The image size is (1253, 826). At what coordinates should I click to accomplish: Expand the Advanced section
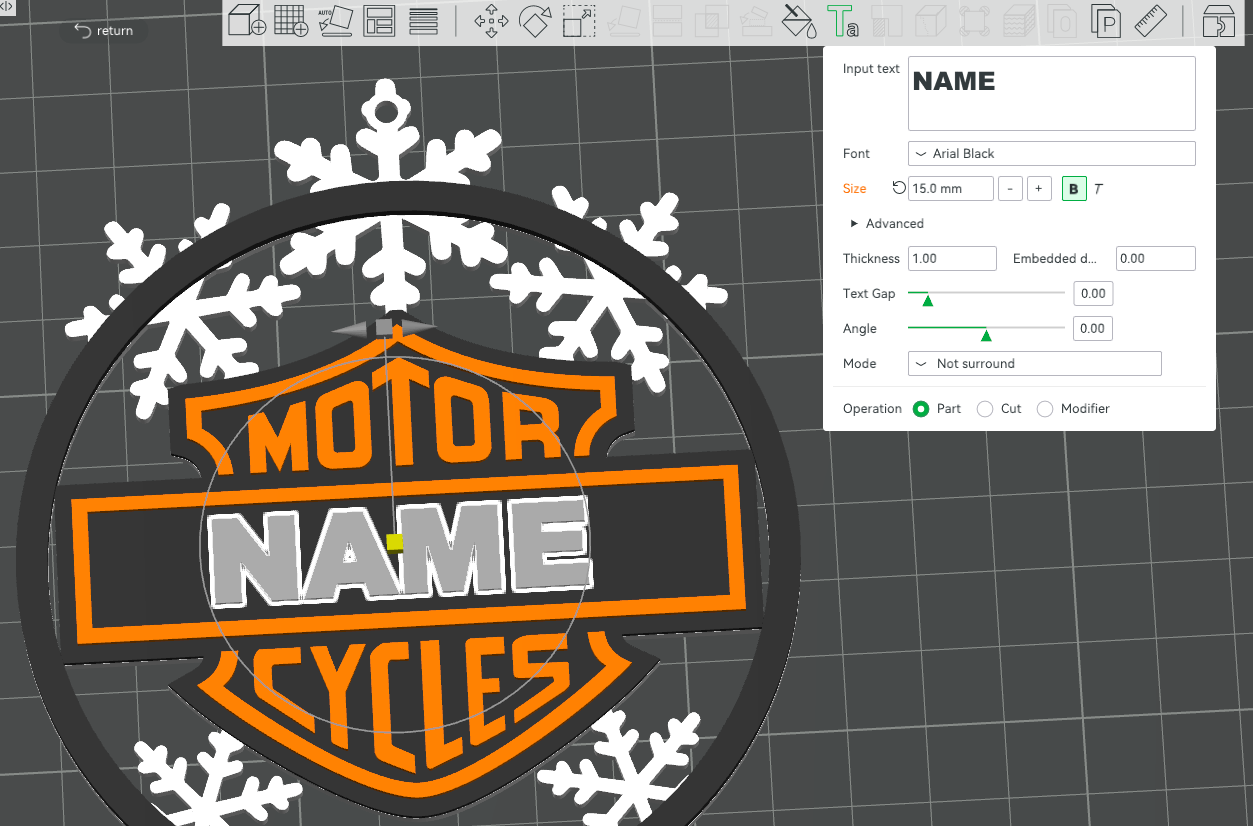887,223
